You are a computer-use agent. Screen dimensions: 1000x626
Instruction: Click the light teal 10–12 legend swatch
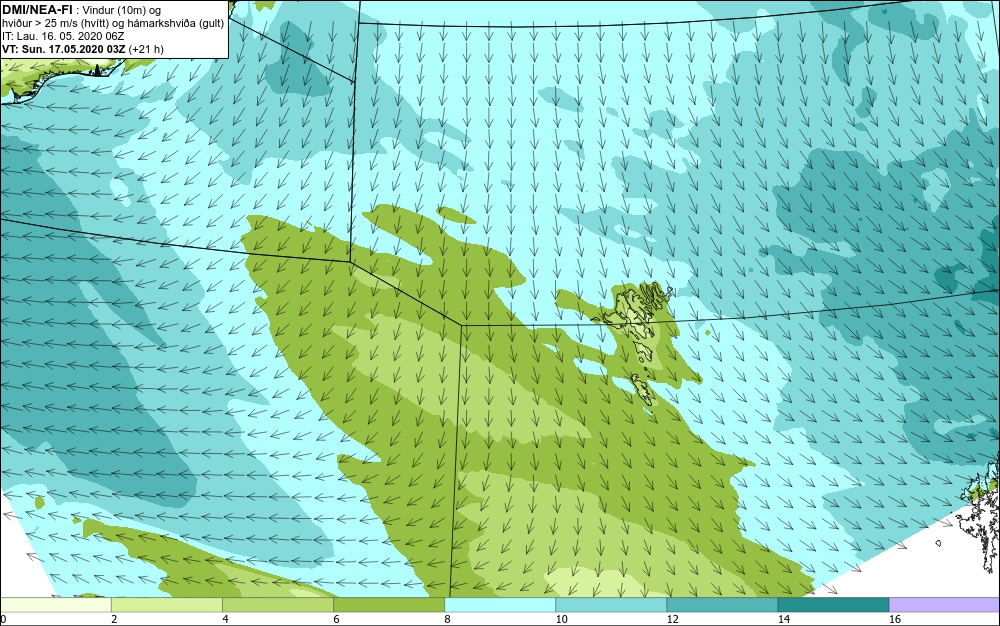tap(610, 604)
